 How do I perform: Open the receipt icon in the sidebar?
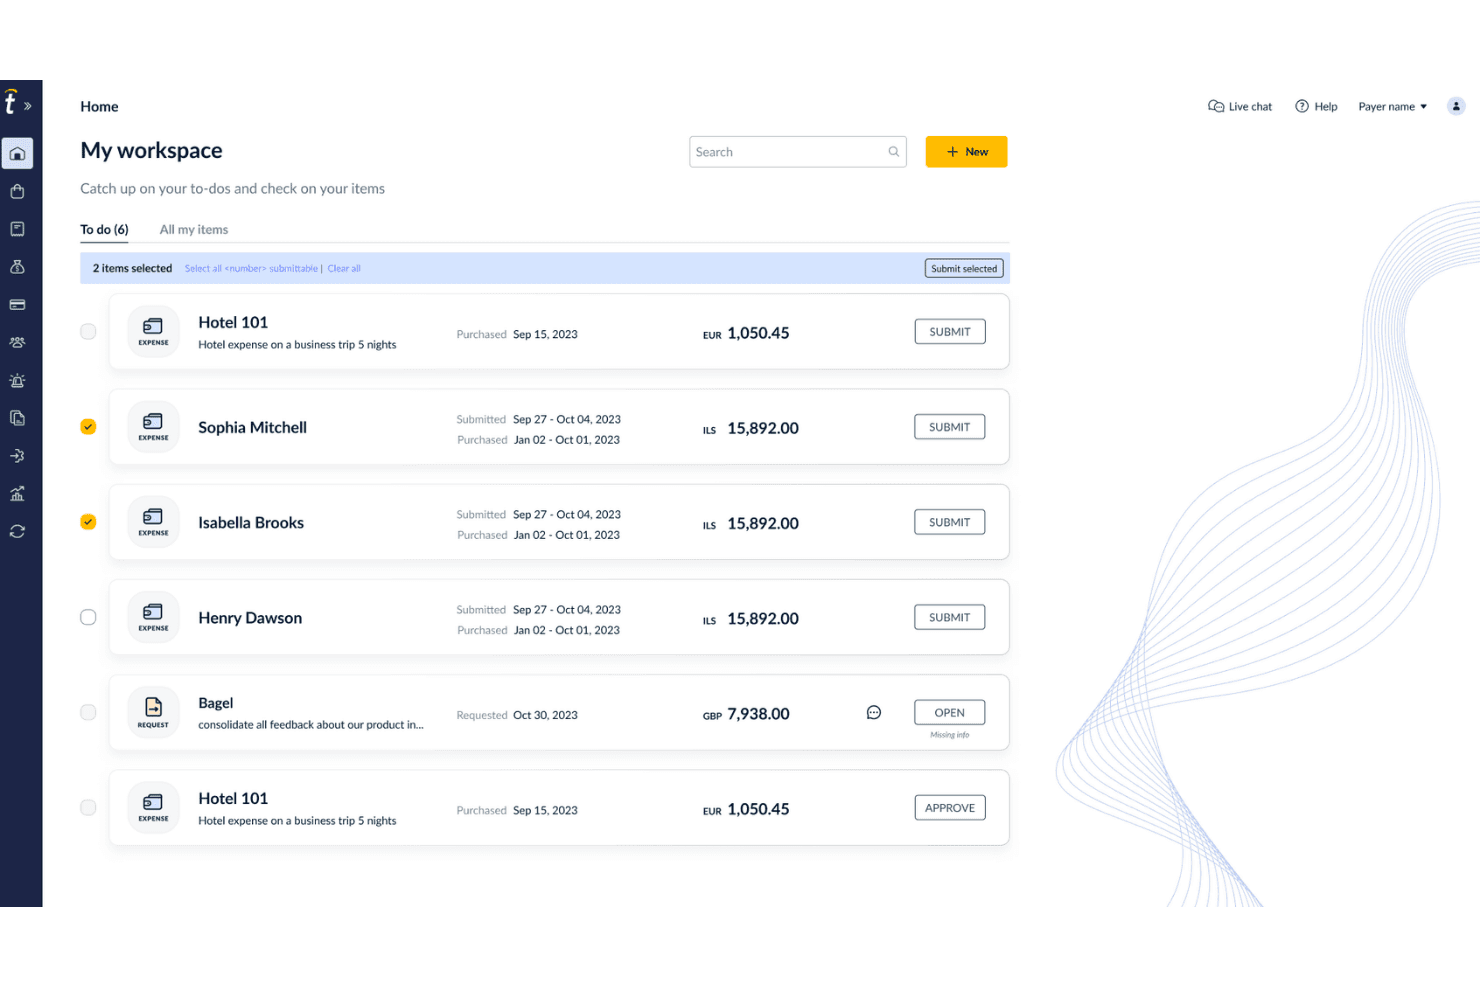click(x=17, y=229)
